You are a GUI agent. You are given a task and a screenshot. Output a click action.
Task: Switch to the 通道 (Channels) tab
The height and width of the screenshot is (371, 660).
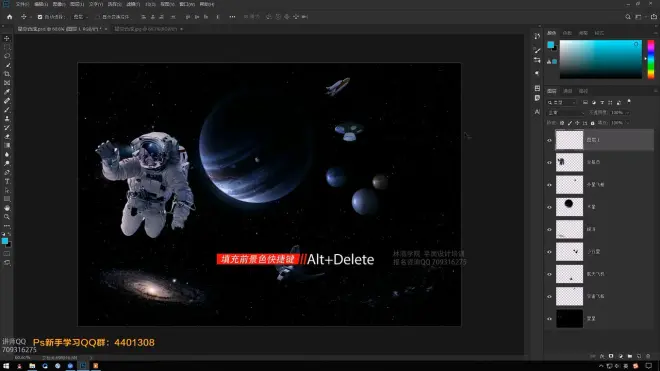[568, 91]
